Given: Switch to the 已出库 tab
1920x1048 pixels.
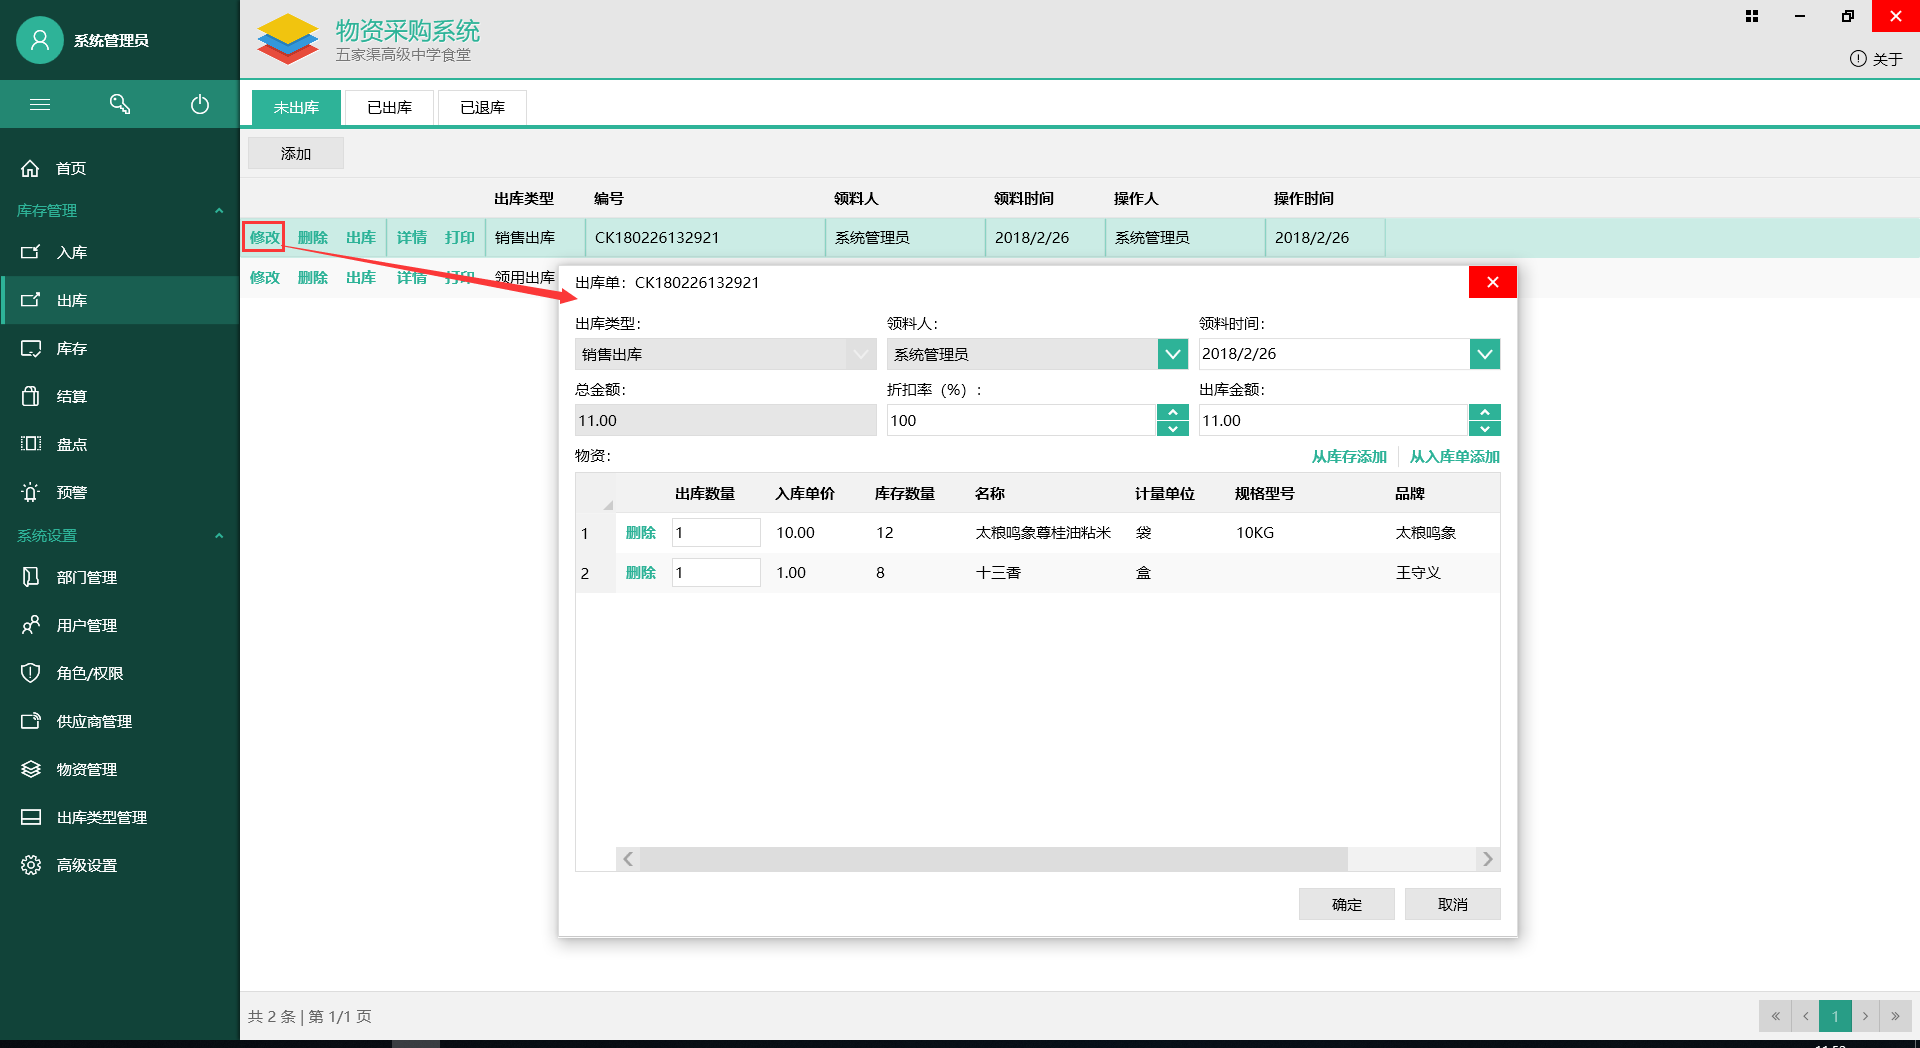Looking at the screenshot, I should (x=389, y=107).
